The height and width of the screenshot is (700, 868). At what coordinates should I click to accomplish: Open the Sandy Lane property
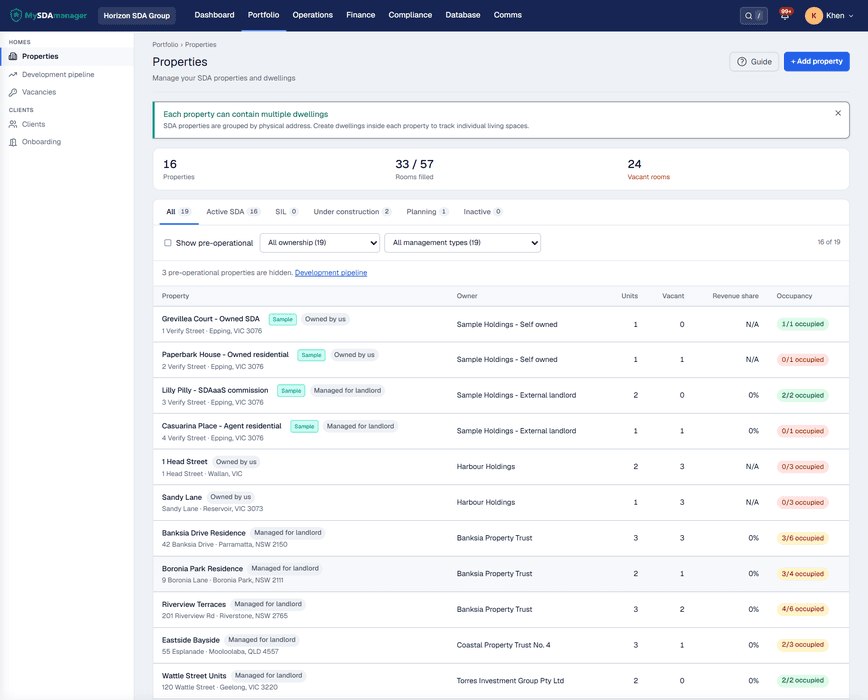pyautogui.click(x=182, y=497)
